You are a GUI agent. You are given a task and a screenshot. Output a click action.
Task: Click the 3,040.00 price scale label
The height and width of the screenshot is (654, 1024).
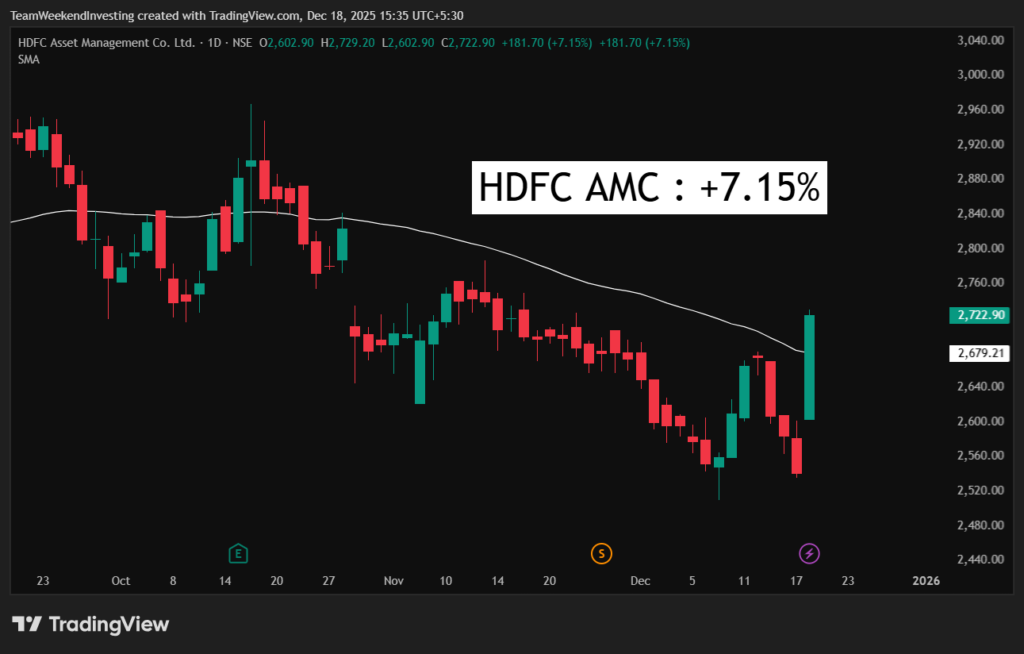980,40
